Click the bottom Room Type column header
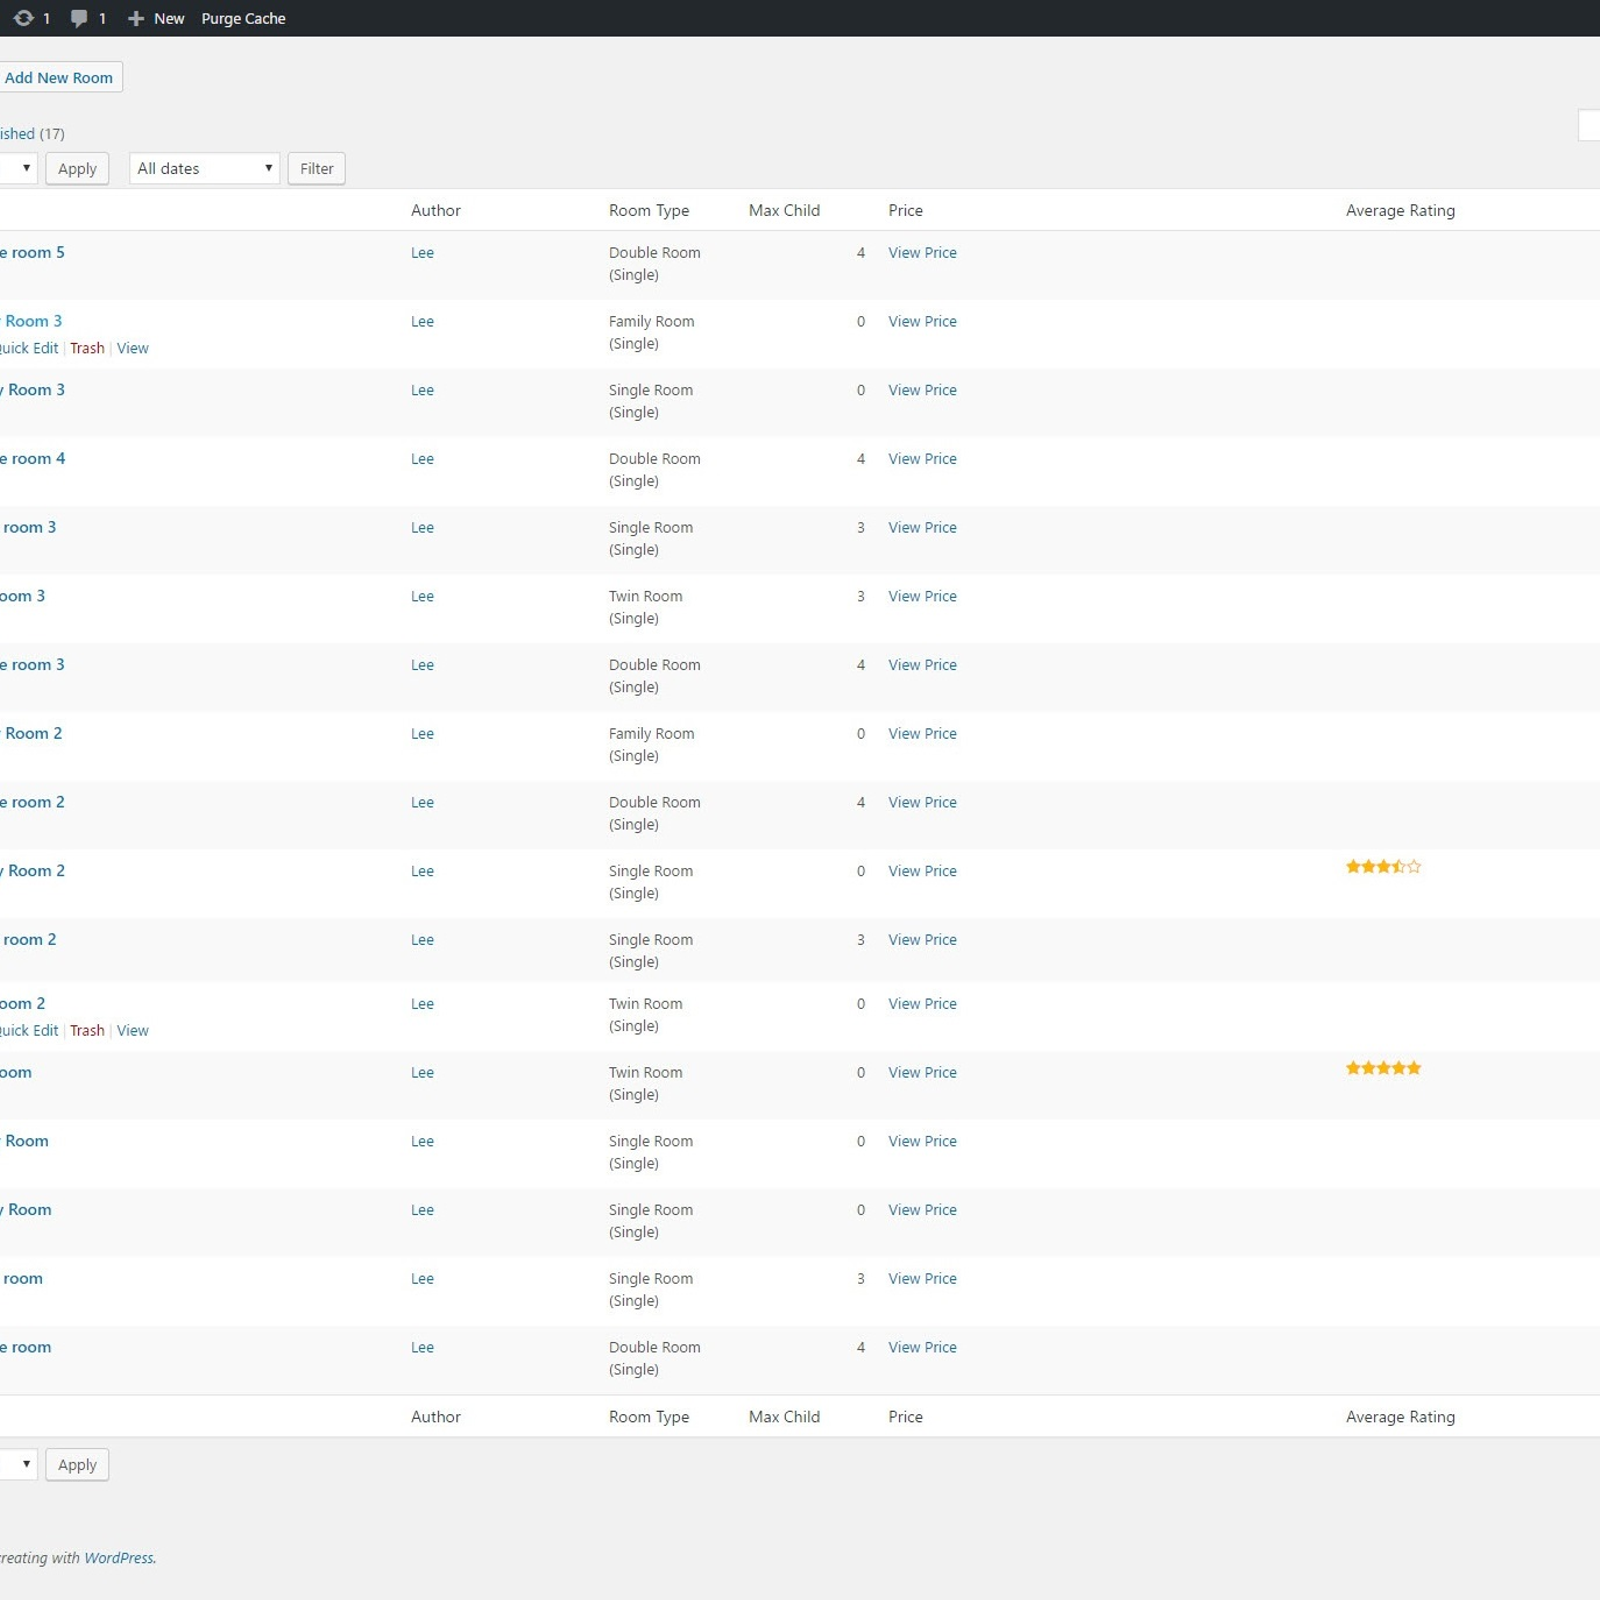The image size is (1600, 1600). (x=649, y=1416)
